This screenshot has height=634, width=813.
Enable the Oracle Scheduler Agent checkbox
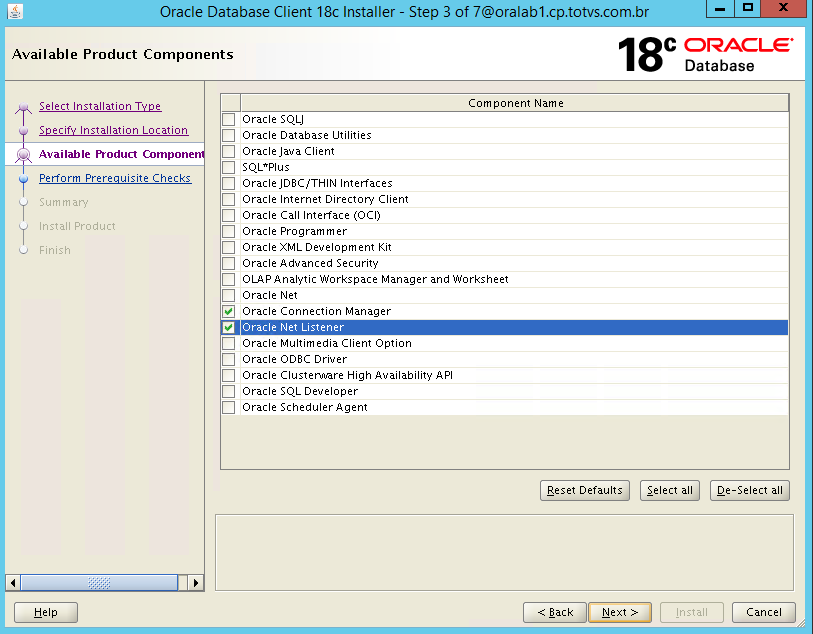(x=229, y=407)
